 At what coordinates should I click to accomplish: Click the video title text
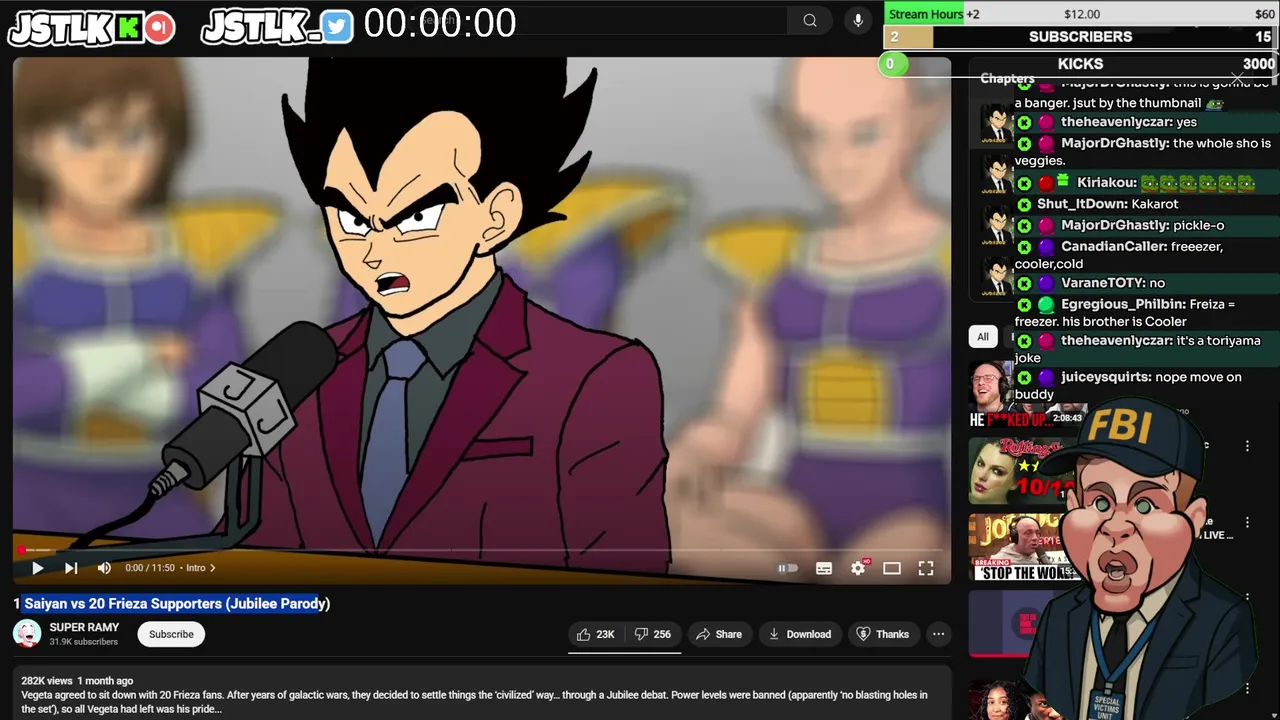[172, 603]
